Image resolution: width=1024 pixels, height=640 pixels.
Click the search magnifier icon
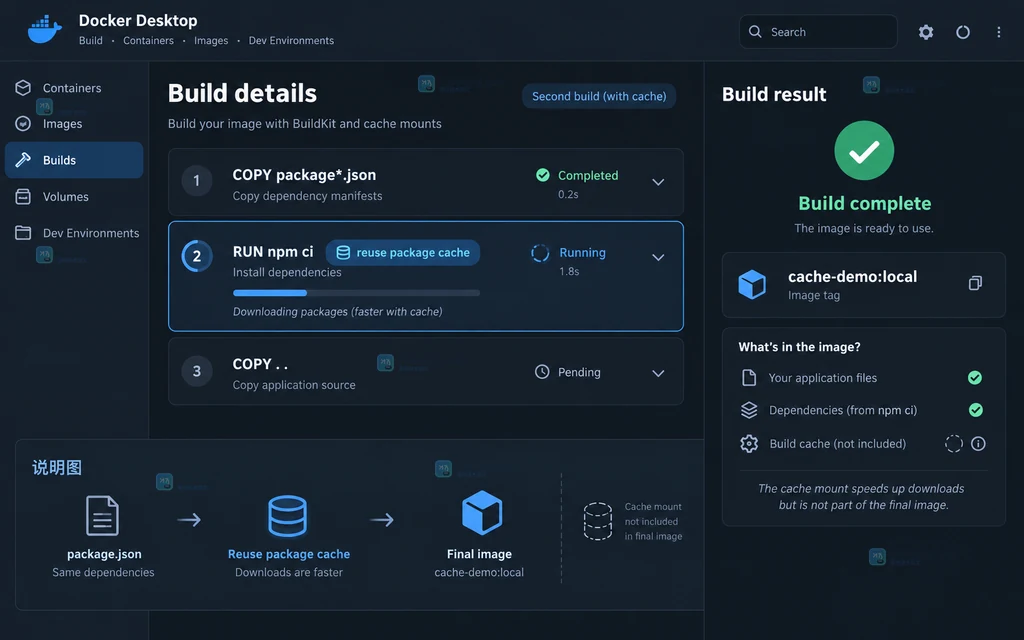point(755,31)
